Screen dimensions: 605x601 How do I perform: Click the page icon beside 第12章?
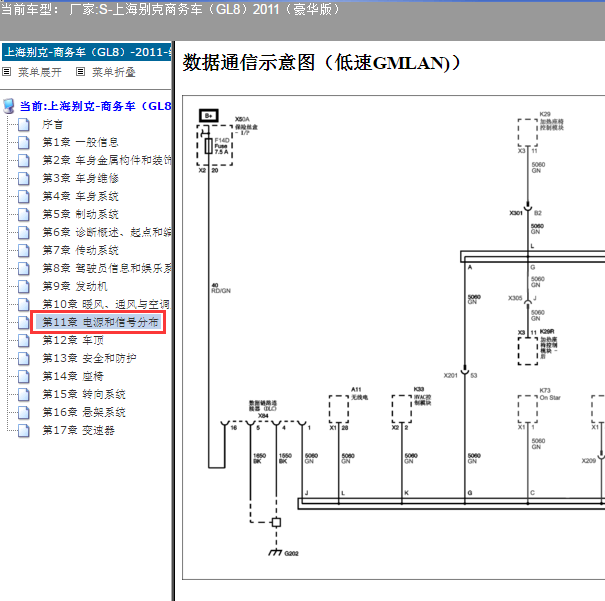click(24, 340)
